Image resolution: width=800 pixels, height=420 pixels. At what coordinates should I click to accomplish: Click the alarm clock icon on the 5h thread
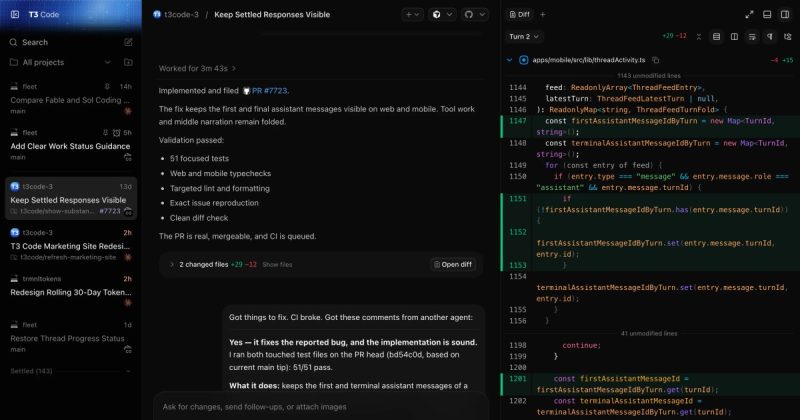coord(116,133)
